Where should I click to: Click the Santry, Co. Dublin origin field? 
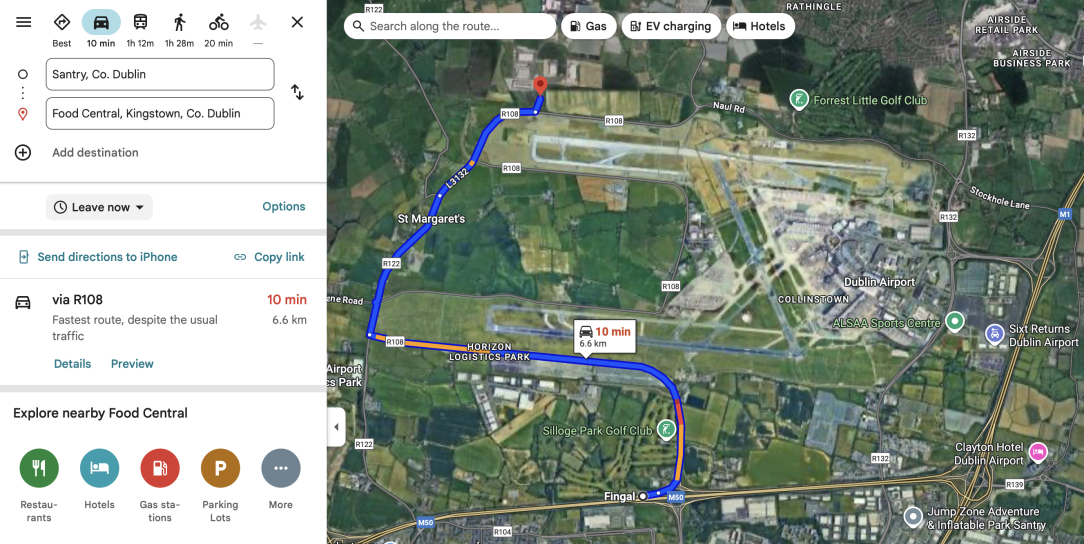(160, 75)
